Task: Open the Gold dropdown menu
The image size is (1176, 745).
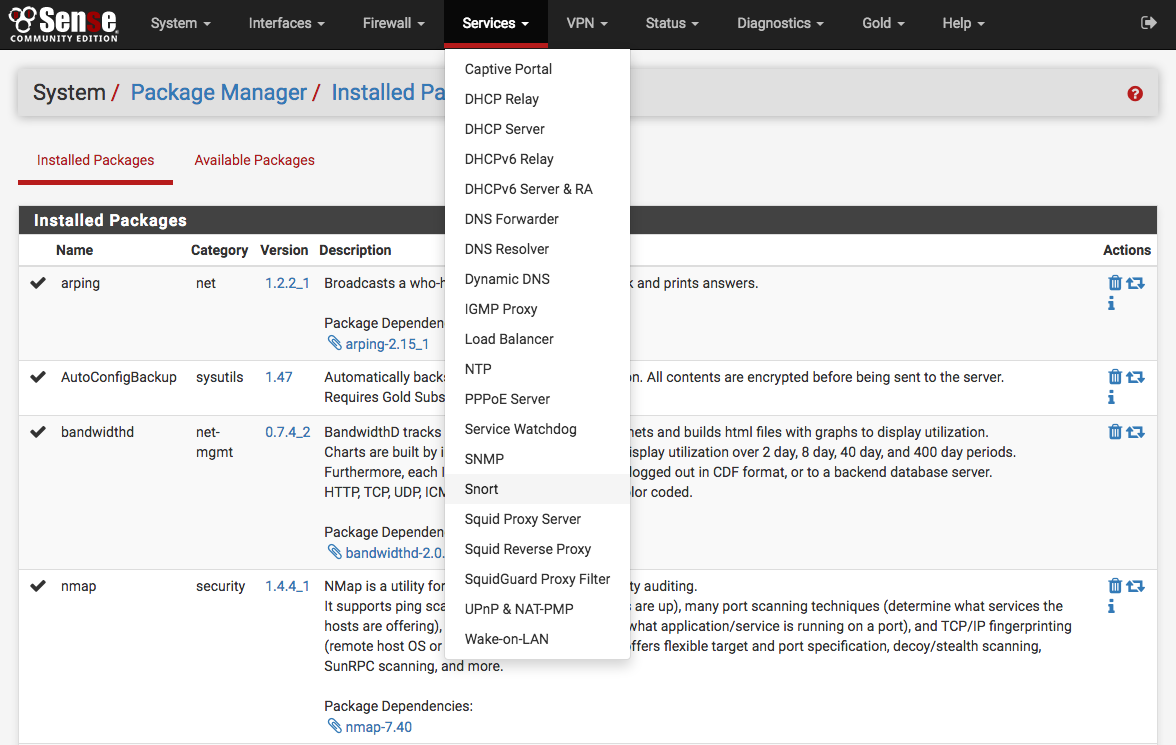Action: (x=882, y=23)
